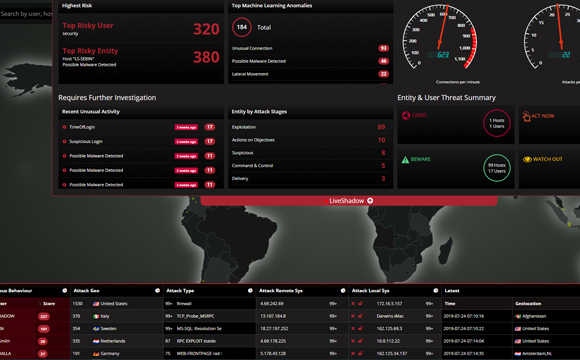Click the lock icon in 10.0.112.22 row
Viewport: 580px width, 360px height.
pyautogui.click(x=360, y=341)
